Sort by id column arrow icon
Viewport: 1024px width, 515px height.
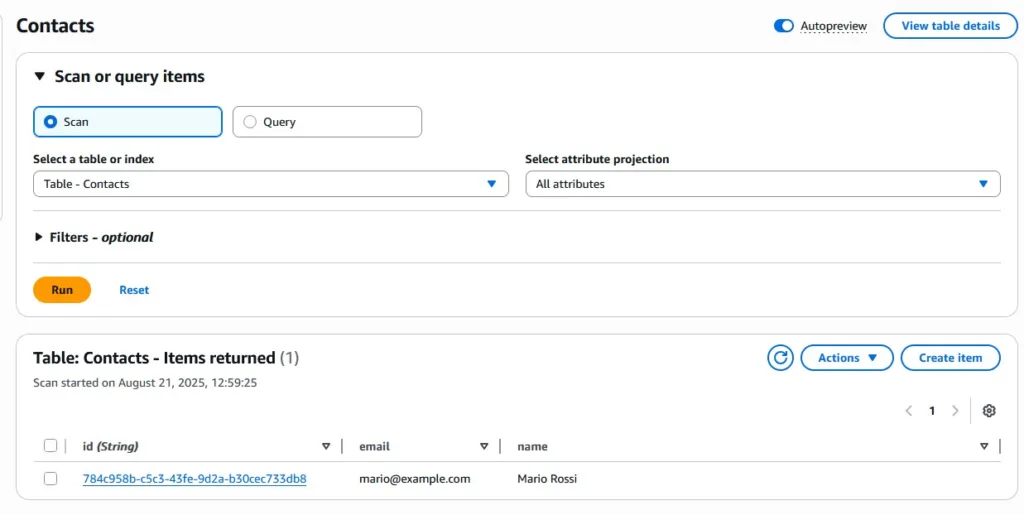click(326, 446)
